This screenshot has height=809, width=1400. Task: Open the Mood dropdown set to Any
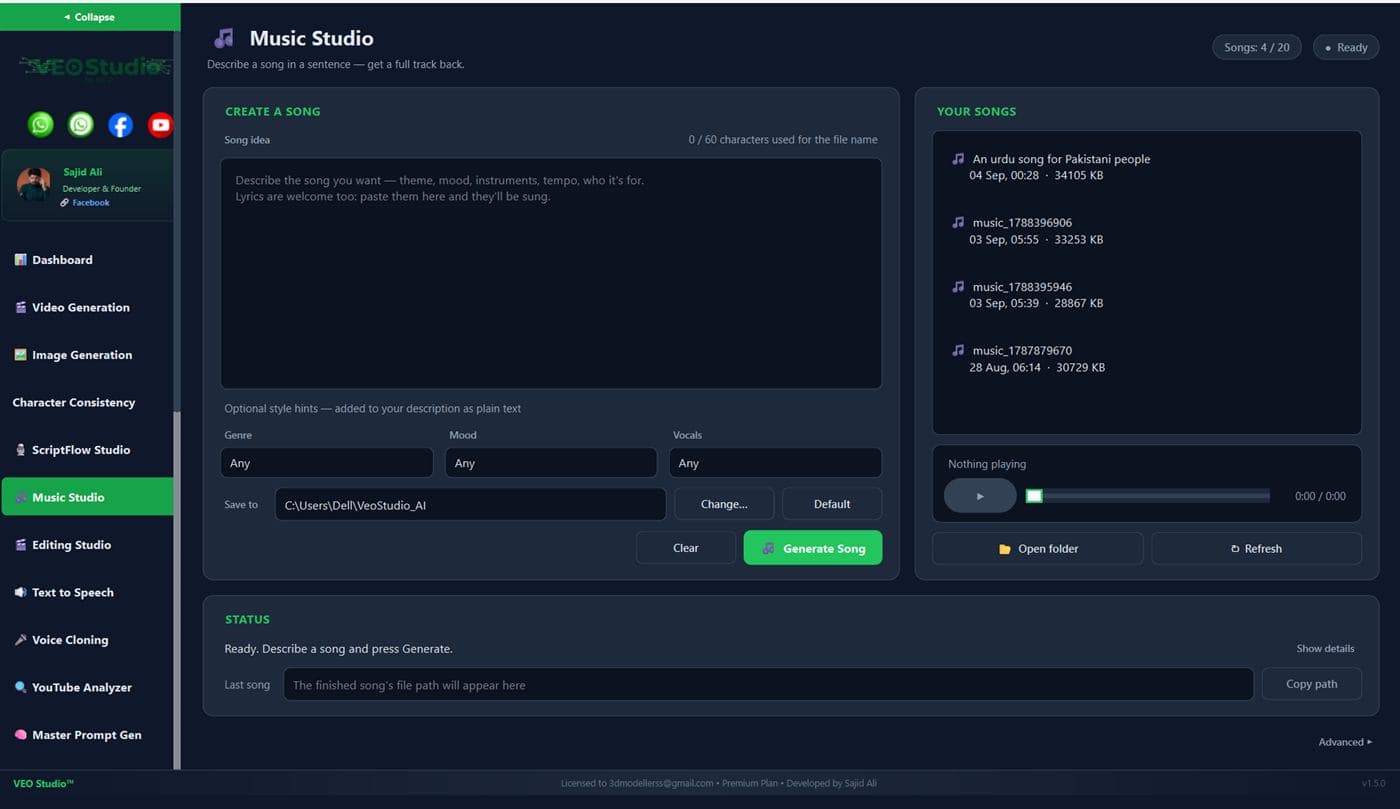click(x=551, y=463)
